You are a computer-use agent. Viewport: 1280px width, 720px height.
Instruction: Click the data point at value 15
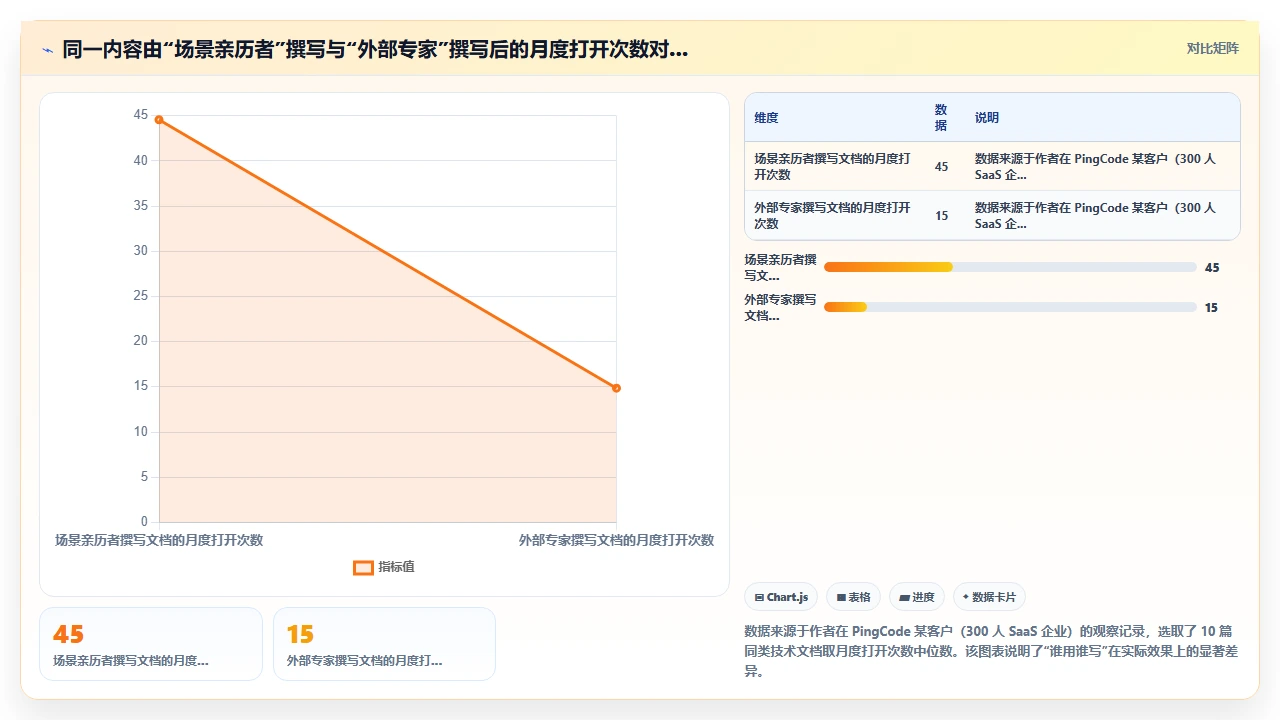616,388
